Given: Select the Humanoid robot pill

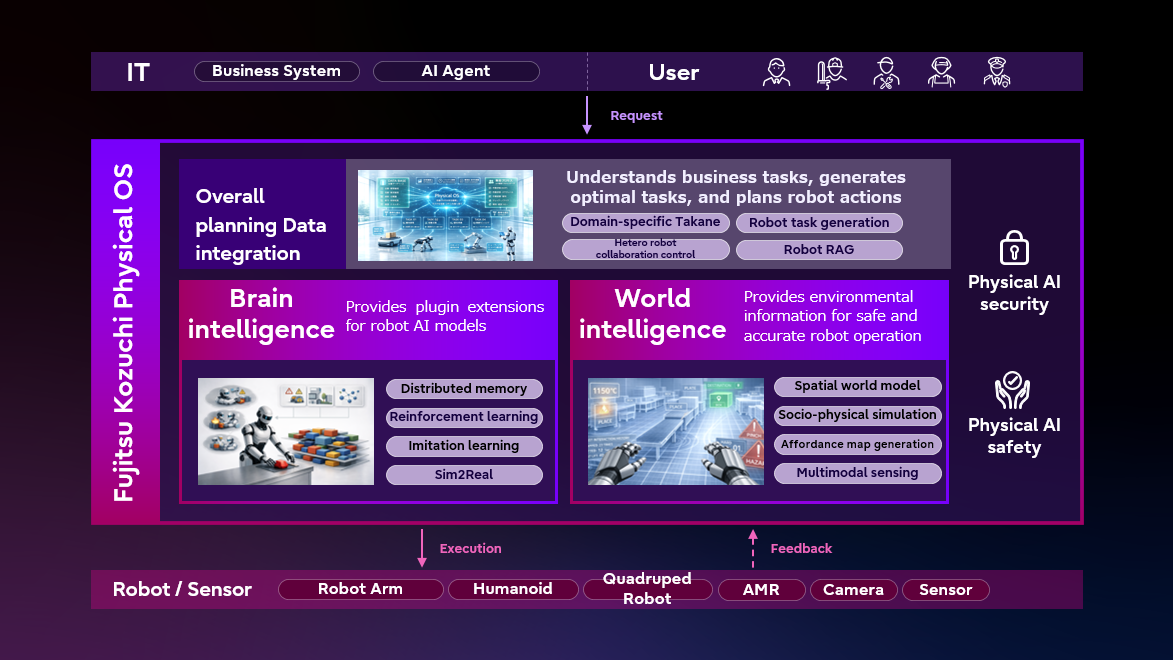Looking at the screenshot, I should click(513, 590).
